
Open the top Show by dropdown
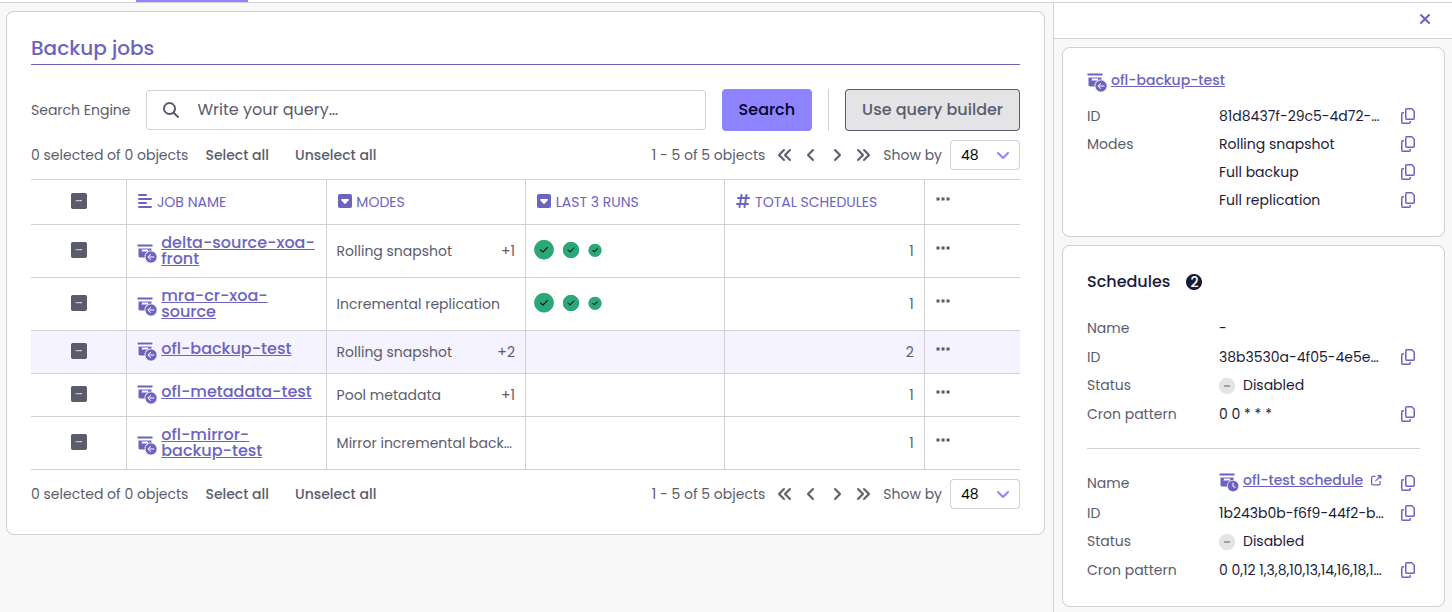point(985,155)
